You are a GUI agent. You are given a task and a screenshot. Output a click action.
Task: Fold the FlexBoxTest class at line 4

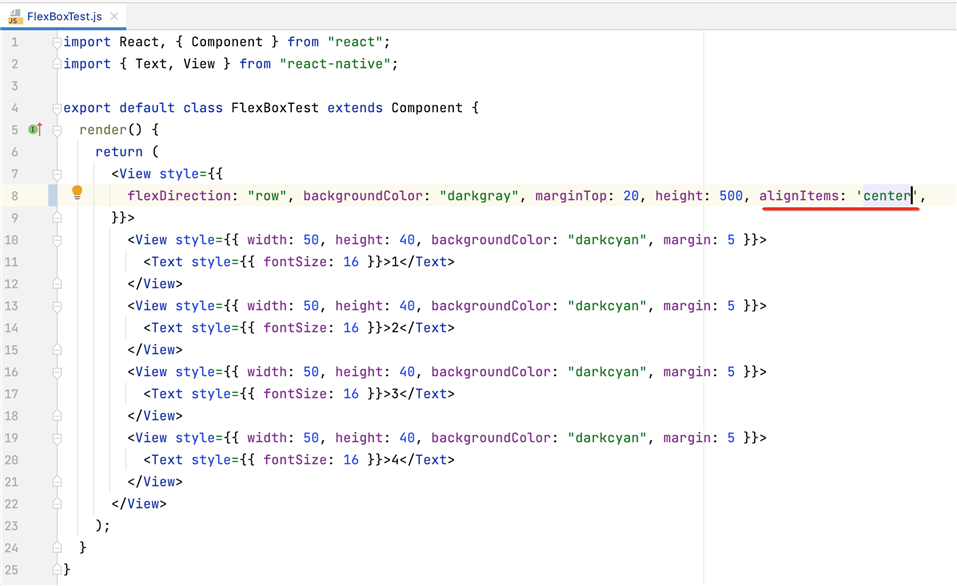click(x=57, y=108)
